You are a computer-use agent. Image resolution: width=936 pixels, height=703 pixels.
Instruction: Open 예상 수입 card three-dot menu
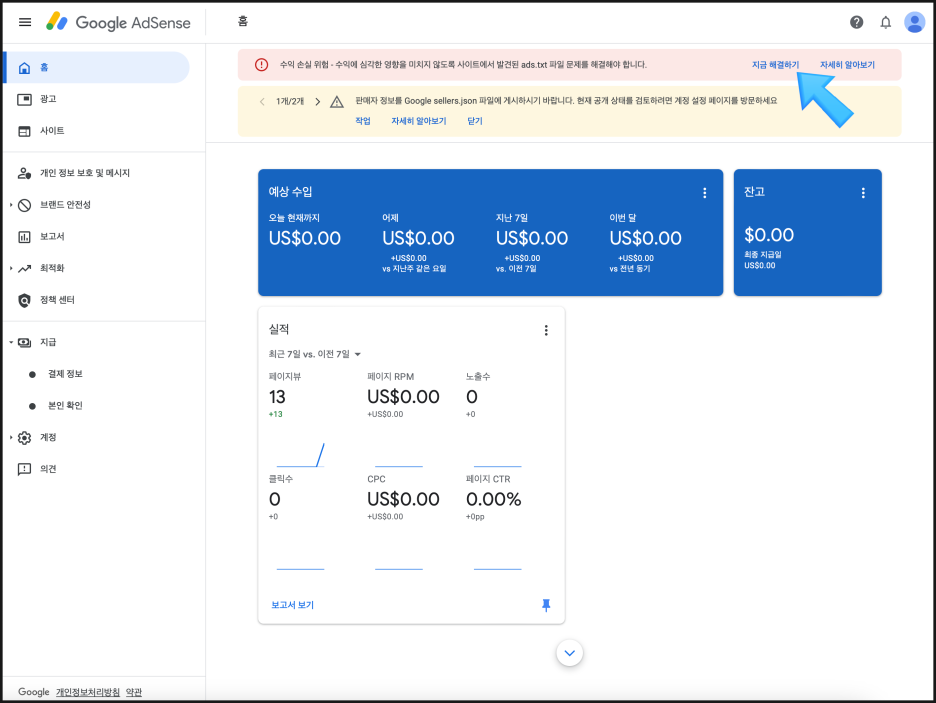(x=704, y=193)
